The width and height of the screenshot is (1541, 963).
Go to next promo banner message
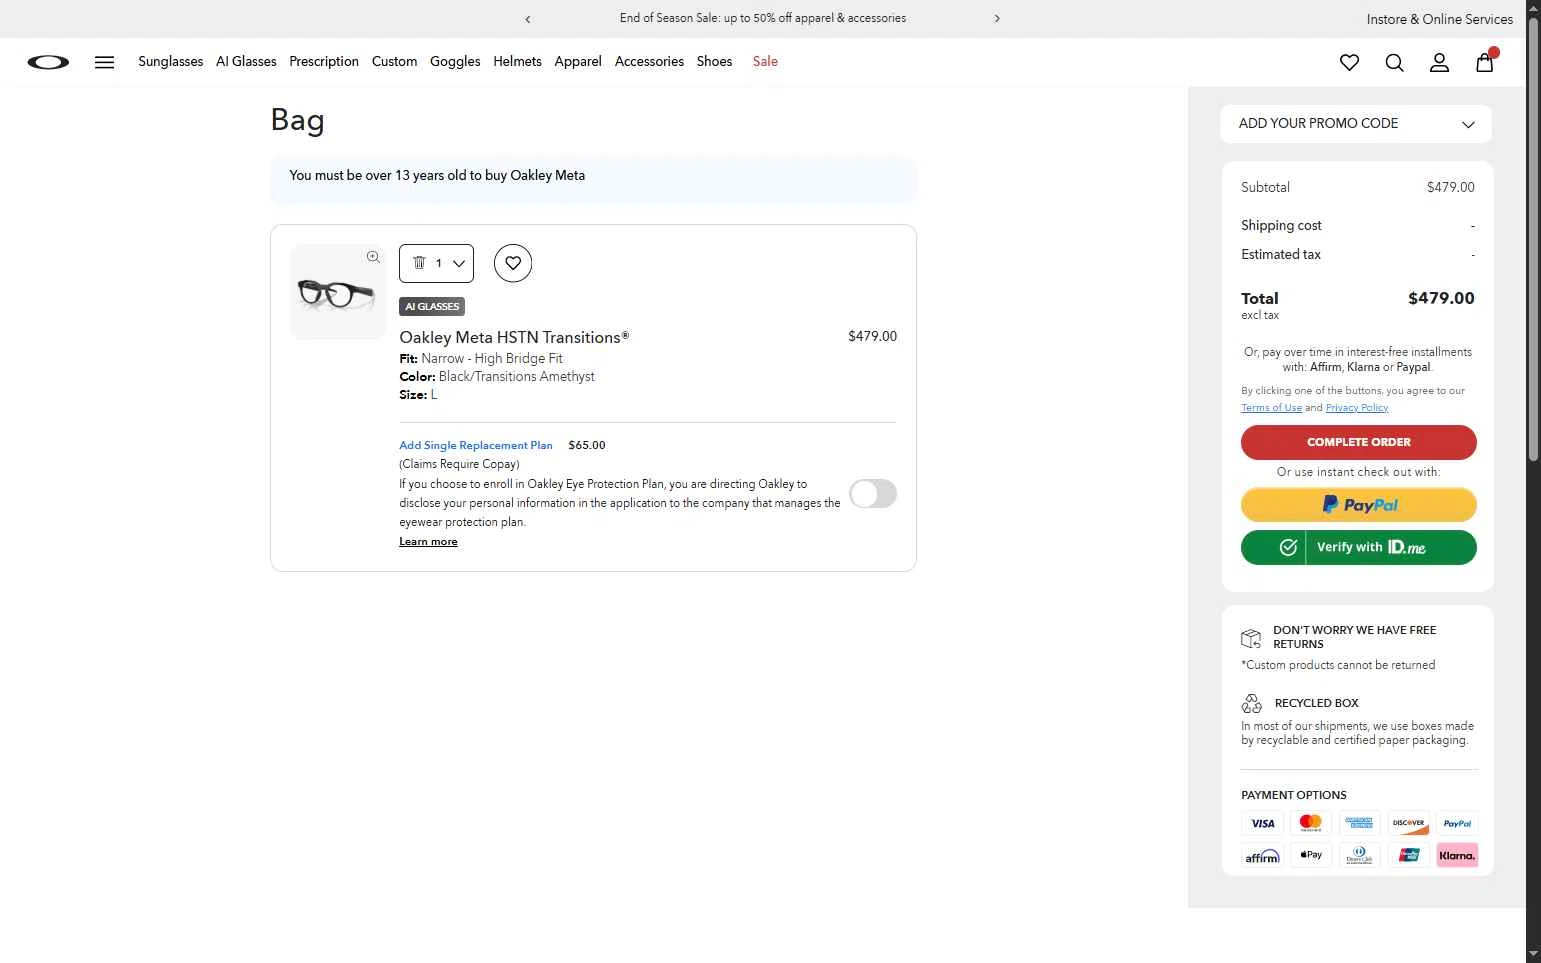(997, 19)
